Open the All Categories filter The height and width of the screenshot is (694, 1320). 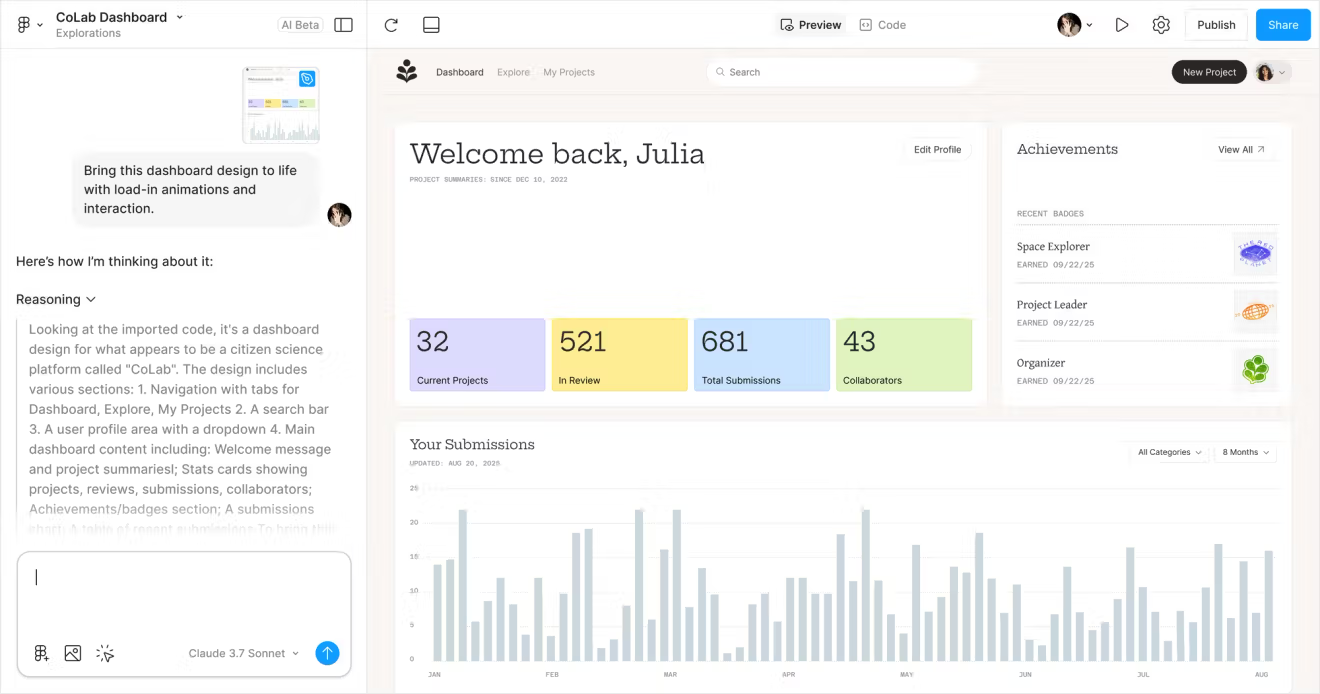pyautogui.click(x=1167, y=452)
